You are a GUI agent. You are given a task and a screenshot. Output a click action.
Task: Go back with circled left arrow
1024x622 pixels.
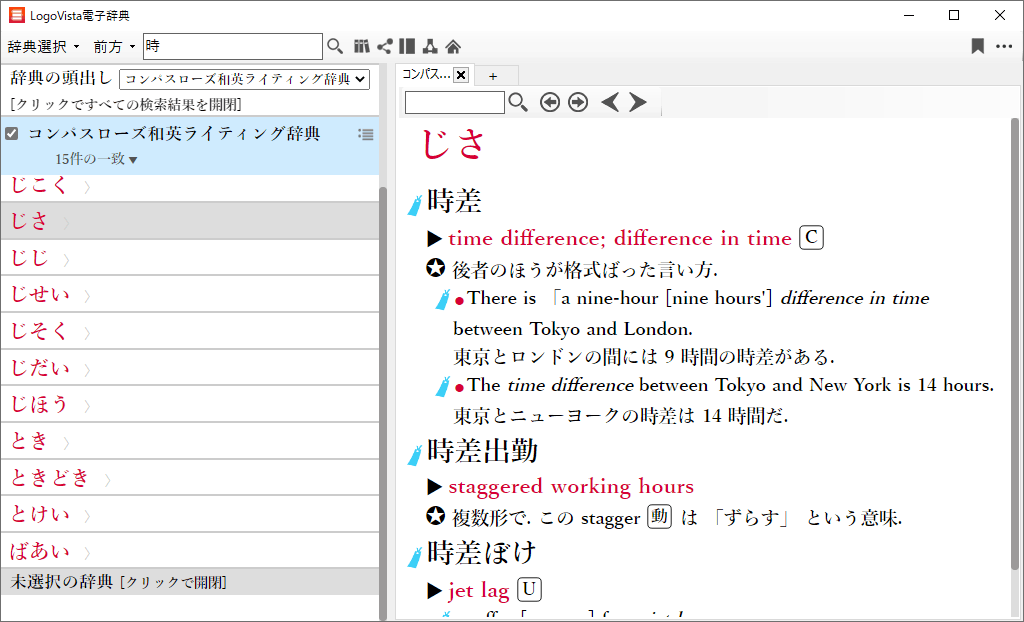(x=550, y=103)
